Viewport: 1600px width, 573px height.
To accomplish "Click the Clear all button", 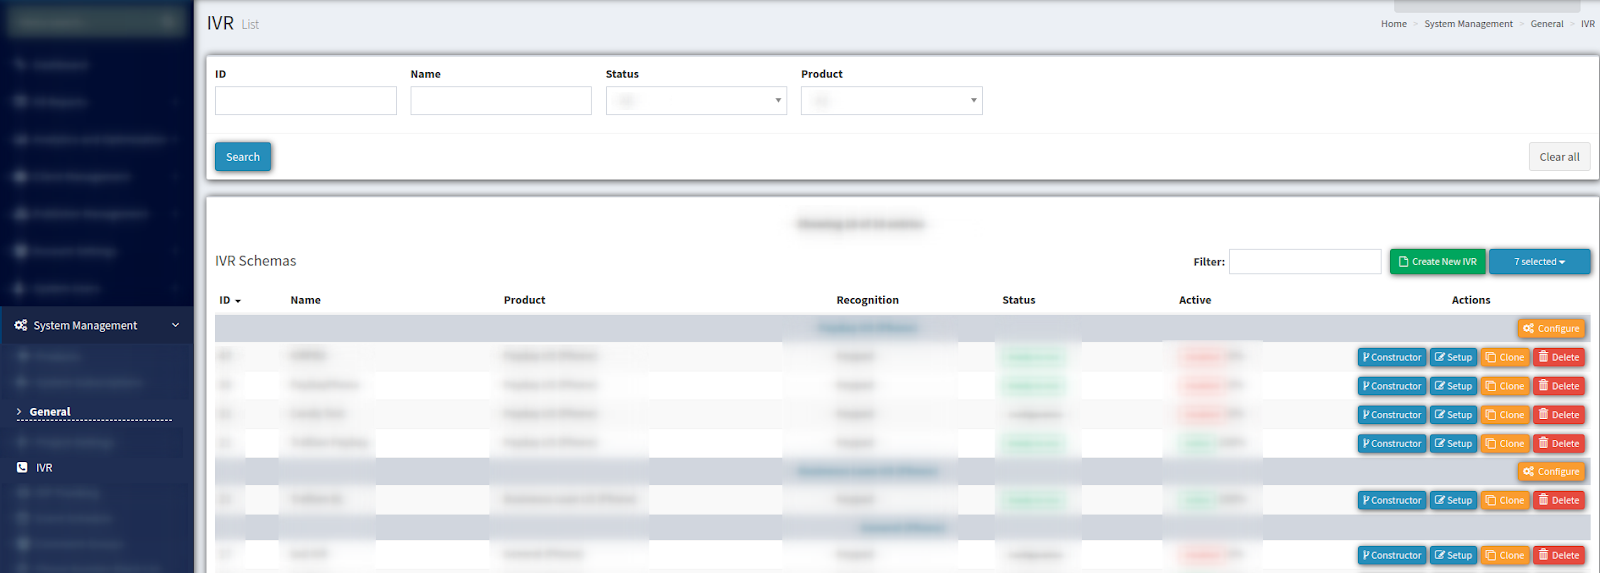I will point(1559,157).
